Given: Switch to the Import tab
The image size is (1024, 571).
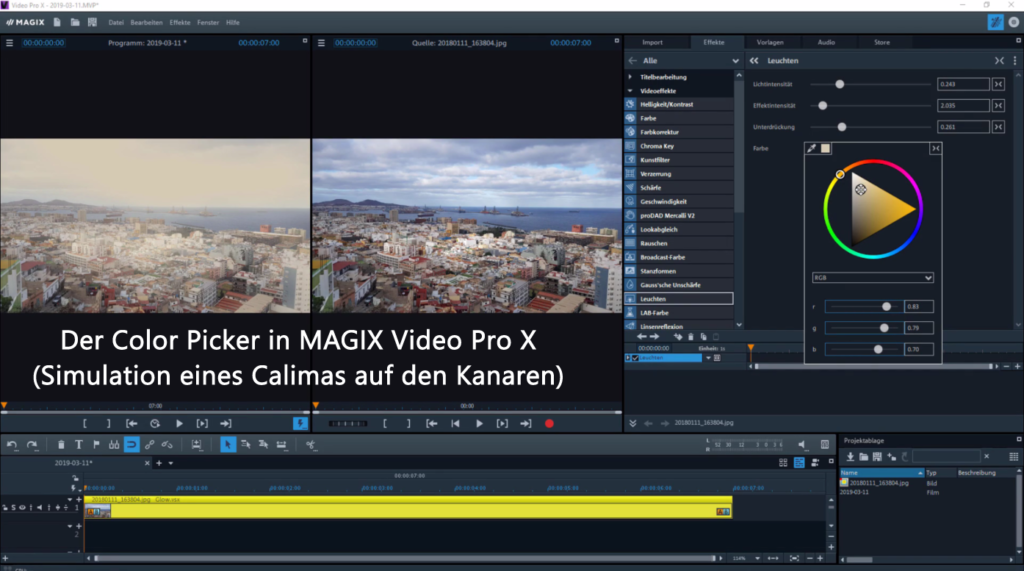Looking at the screenshot, I should (652, 42).
